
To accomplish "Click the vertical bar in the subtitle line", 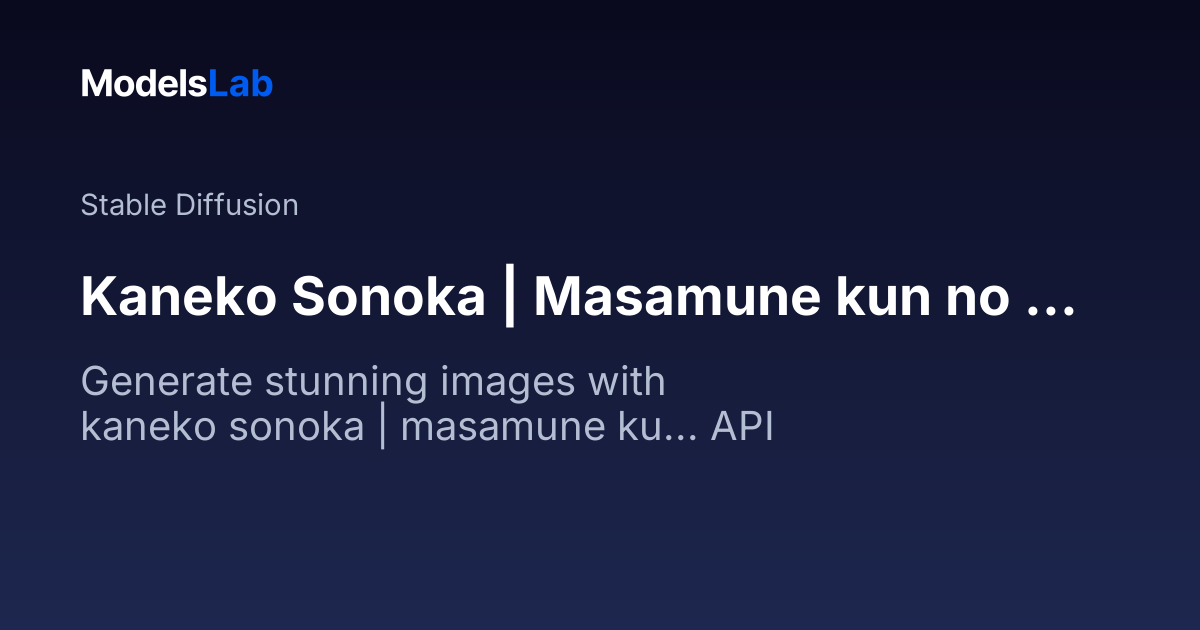I will (383, 427).
